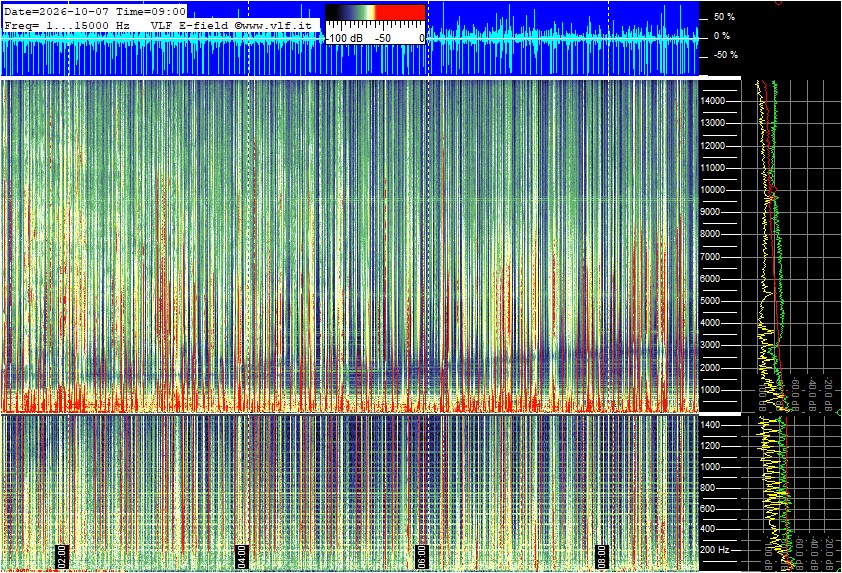The height and width of the screenshot is (573, 842).
Task: Click the 3000 frequency axis label
Action: (x=710, y=345)
